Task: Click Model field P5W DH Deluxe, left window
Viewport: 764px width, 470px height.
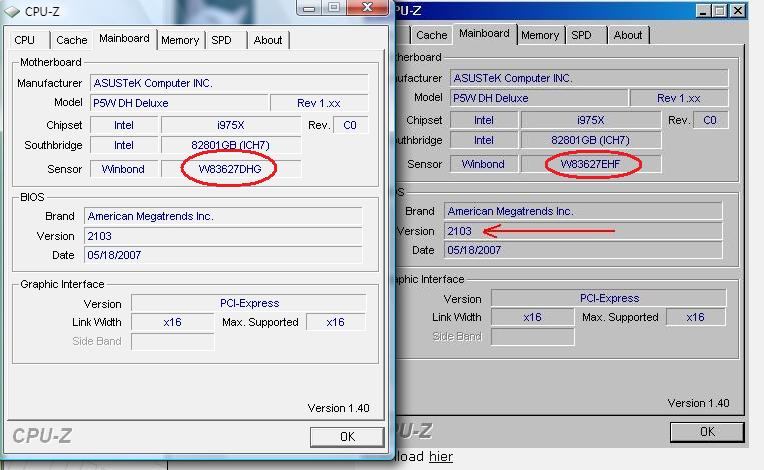Action: click(x=179, y=103)
